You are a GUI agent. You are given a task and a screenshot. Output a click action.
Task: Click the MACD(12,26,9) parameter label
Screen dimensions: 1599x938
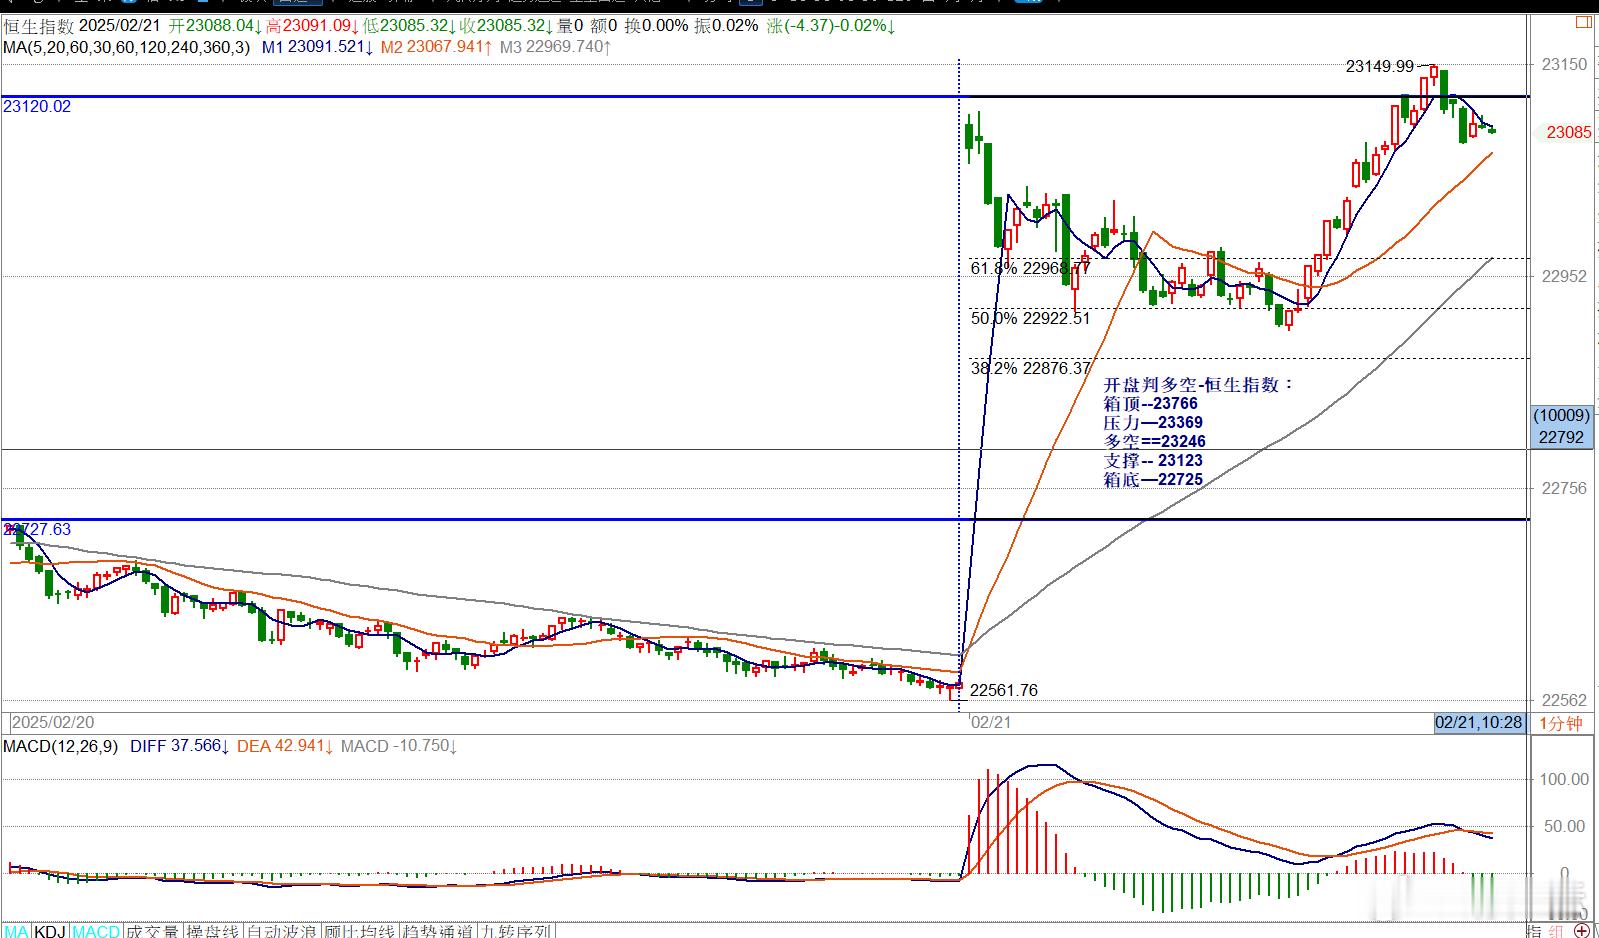click(61, 746)
